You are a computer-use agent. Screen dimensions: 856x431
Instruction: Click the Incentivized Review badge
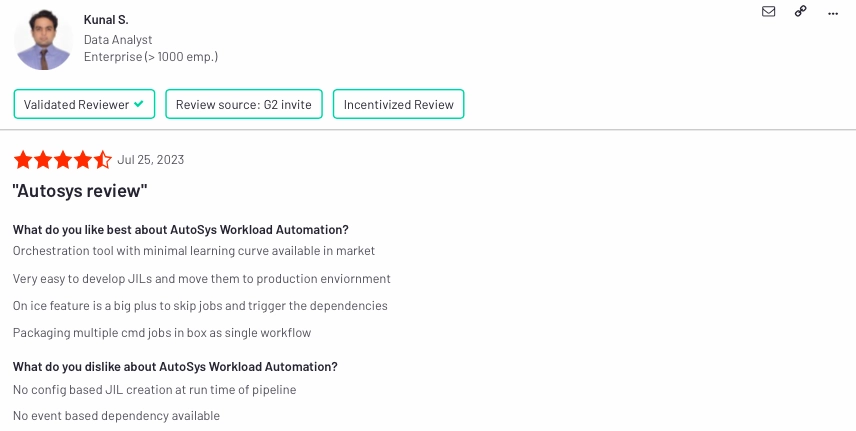click(399, 104)
